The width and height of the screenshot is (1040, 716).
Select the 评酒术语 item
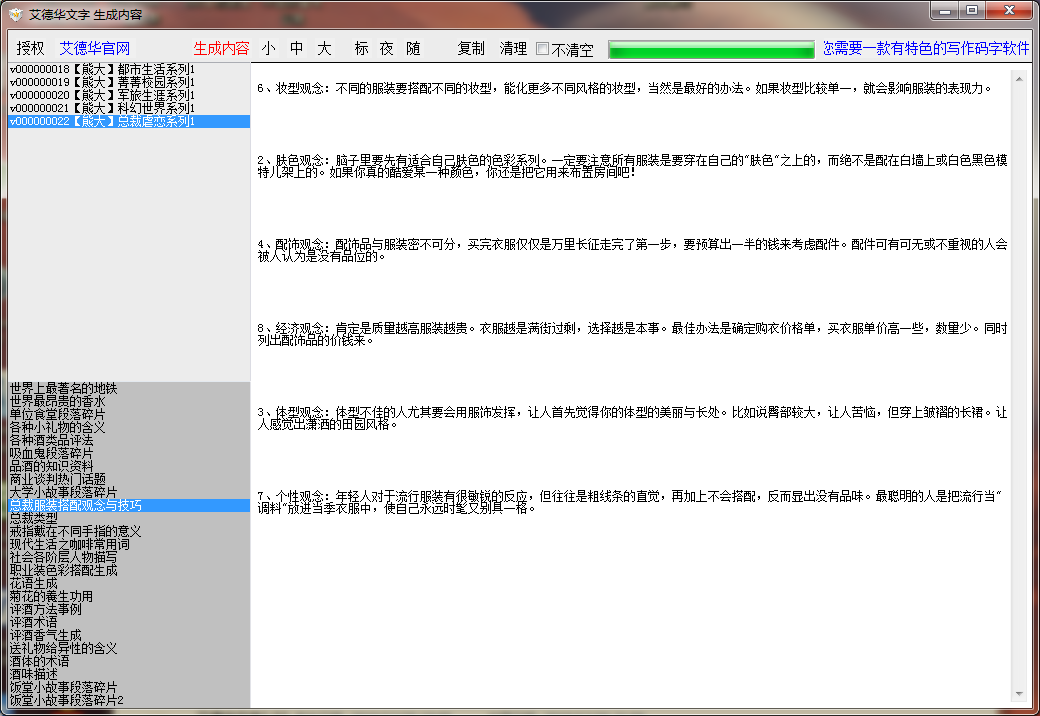(129, 623)
